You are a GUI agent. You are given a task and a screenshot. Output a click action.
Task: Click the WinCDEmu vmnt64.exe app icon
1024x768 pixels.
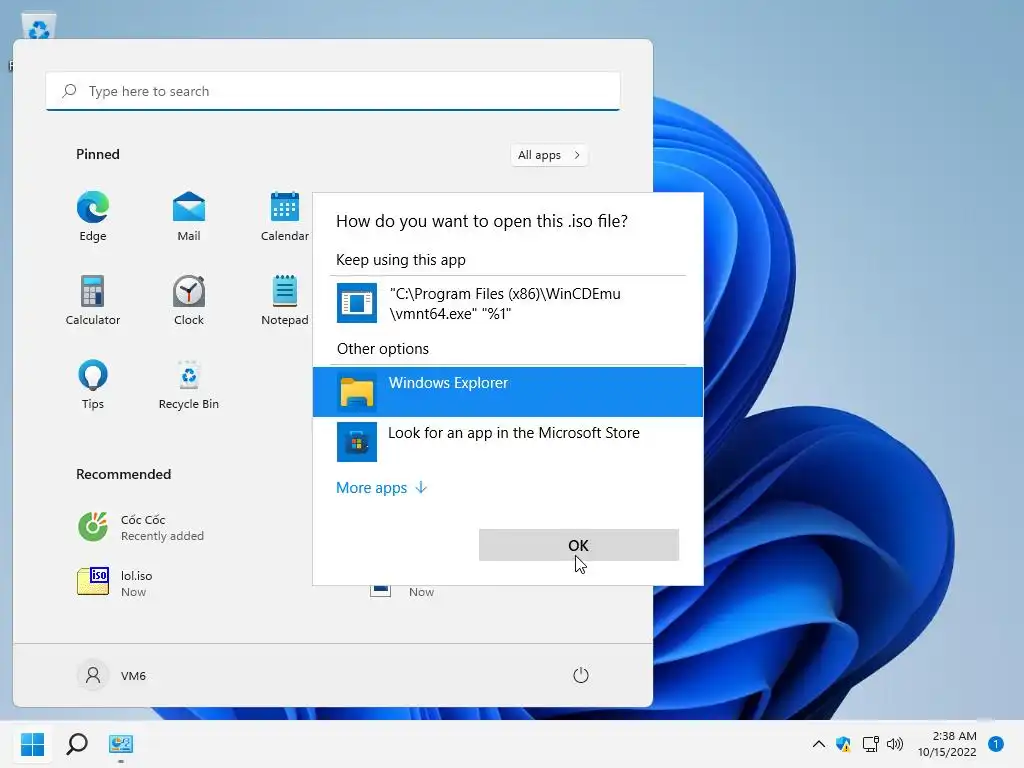click(x=357, y=303)
